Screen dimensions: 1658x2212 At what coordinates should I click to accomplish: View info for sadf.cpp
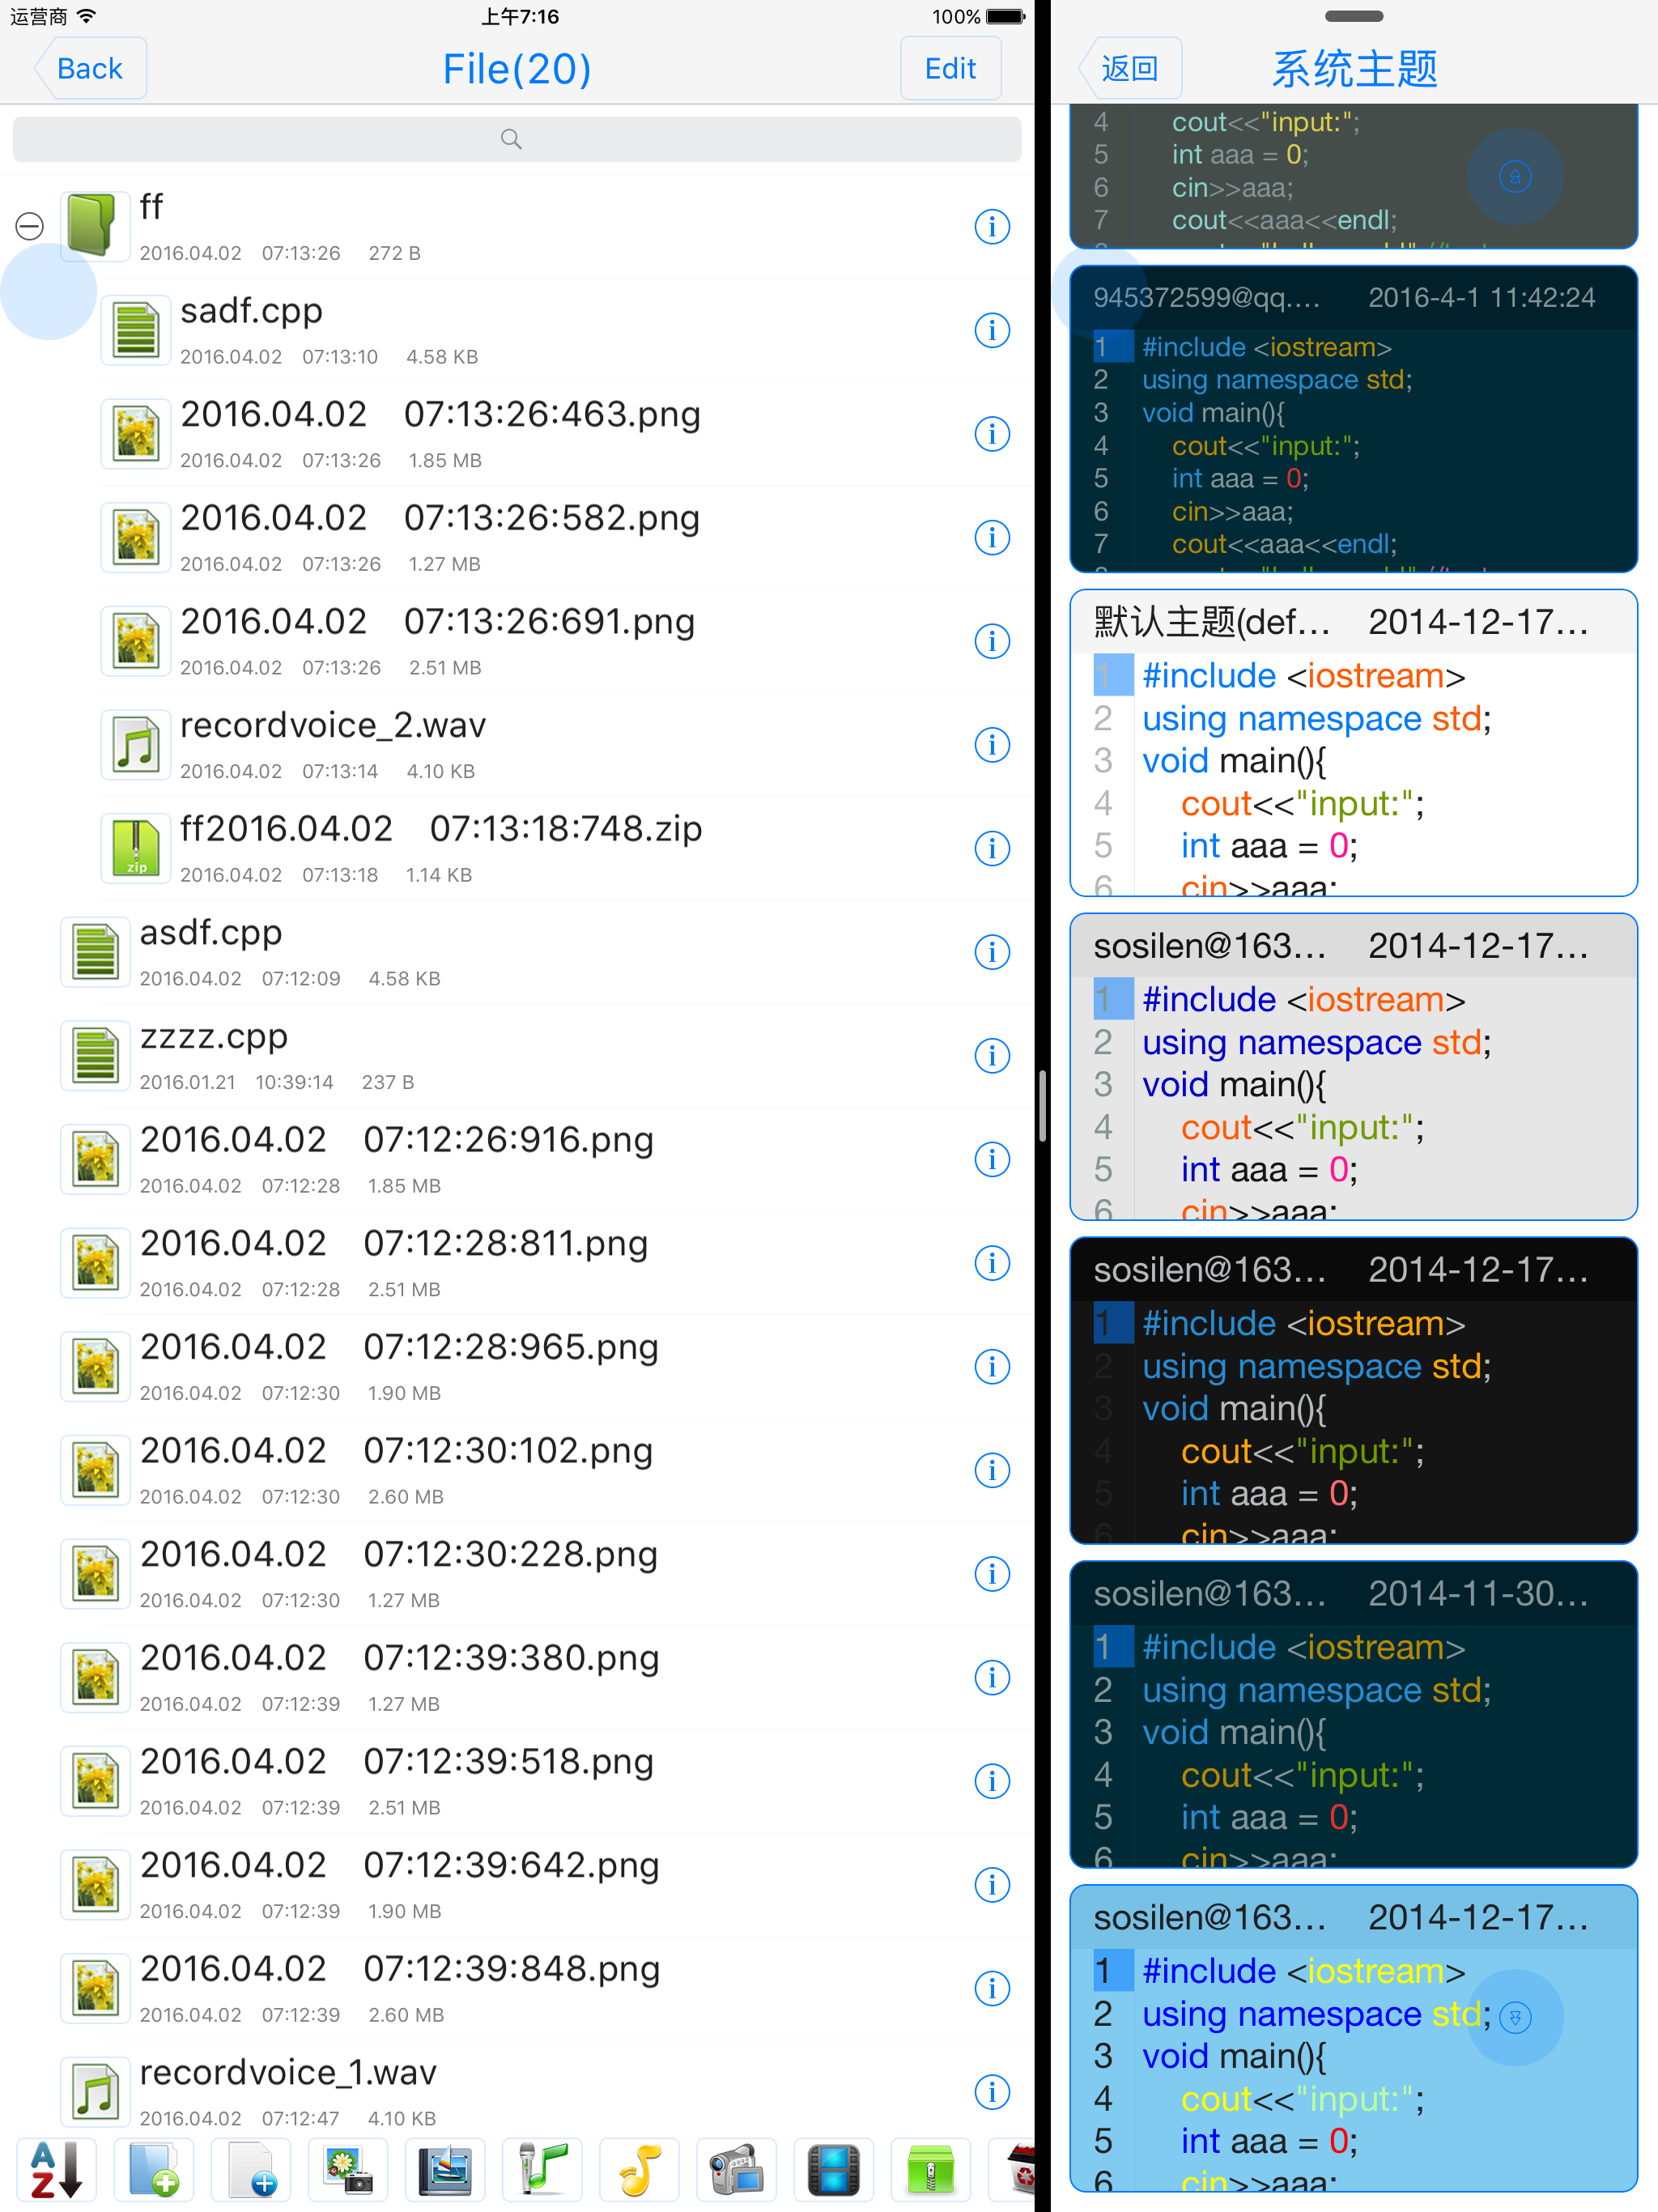[992, 330]
